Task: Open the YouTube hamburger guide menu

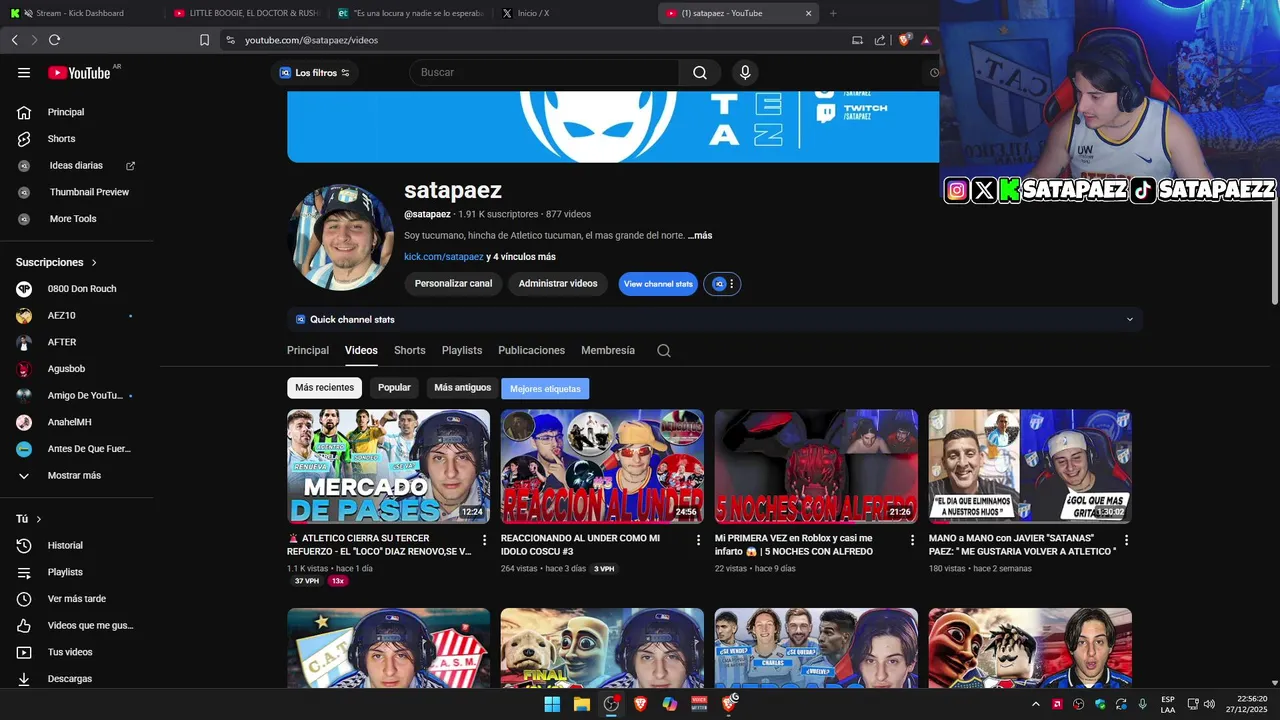Action: coord(24,72)
